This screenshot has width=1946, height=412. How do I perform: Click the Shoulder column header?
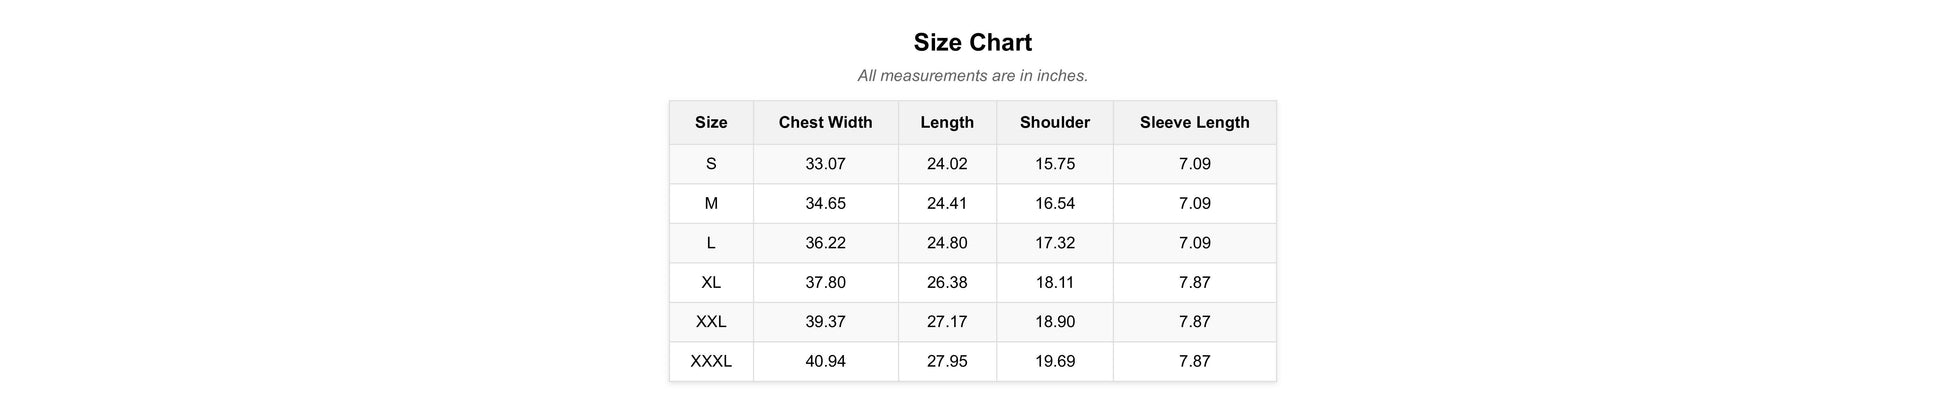[x=1054, y=122]
